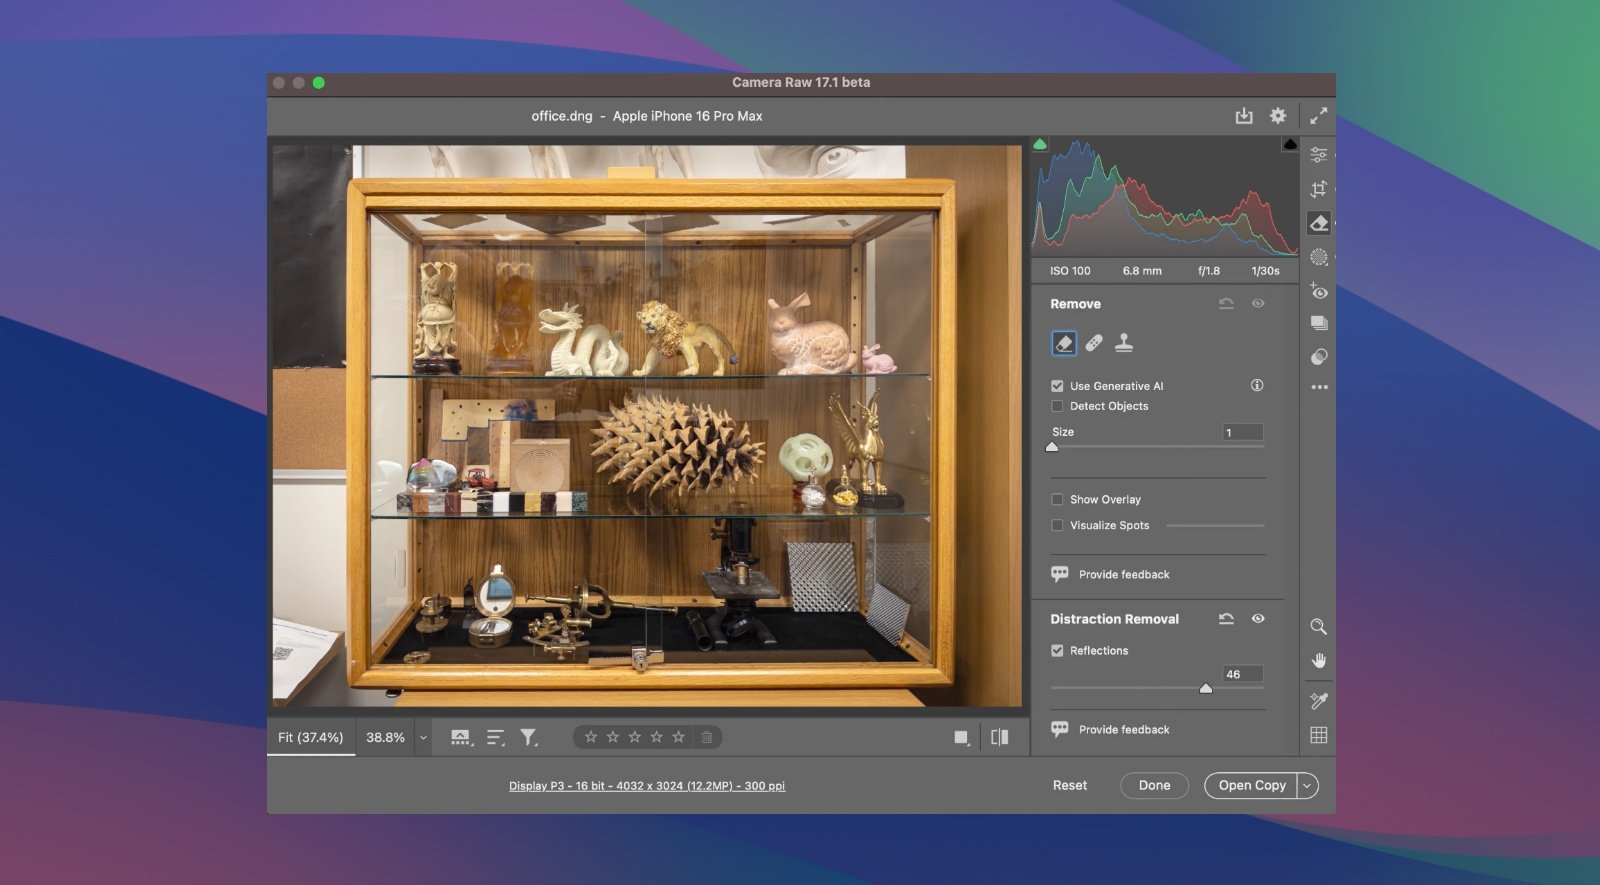This screenshot has width=1600, height=885.
Task: Select the Remove eraser tool in sidebar
Action: 1319,223
